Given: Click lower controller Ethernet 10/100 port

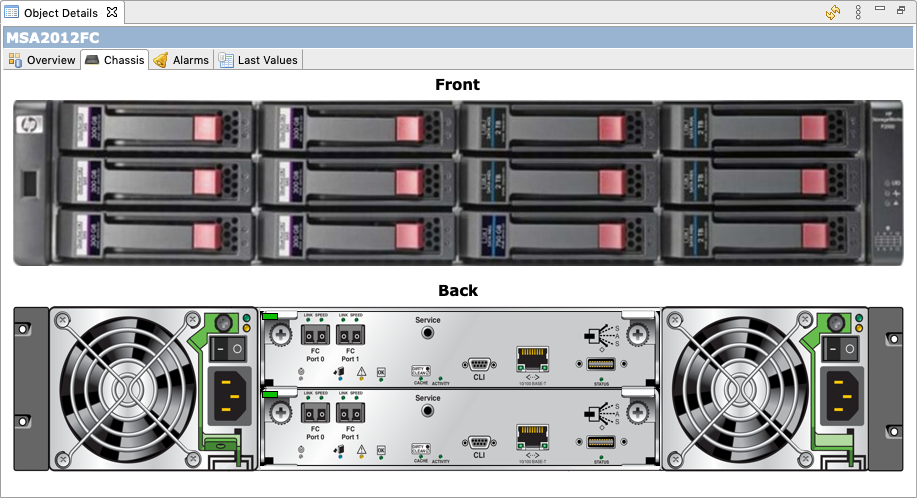Looking at the screenshot, I should [532, 437].
